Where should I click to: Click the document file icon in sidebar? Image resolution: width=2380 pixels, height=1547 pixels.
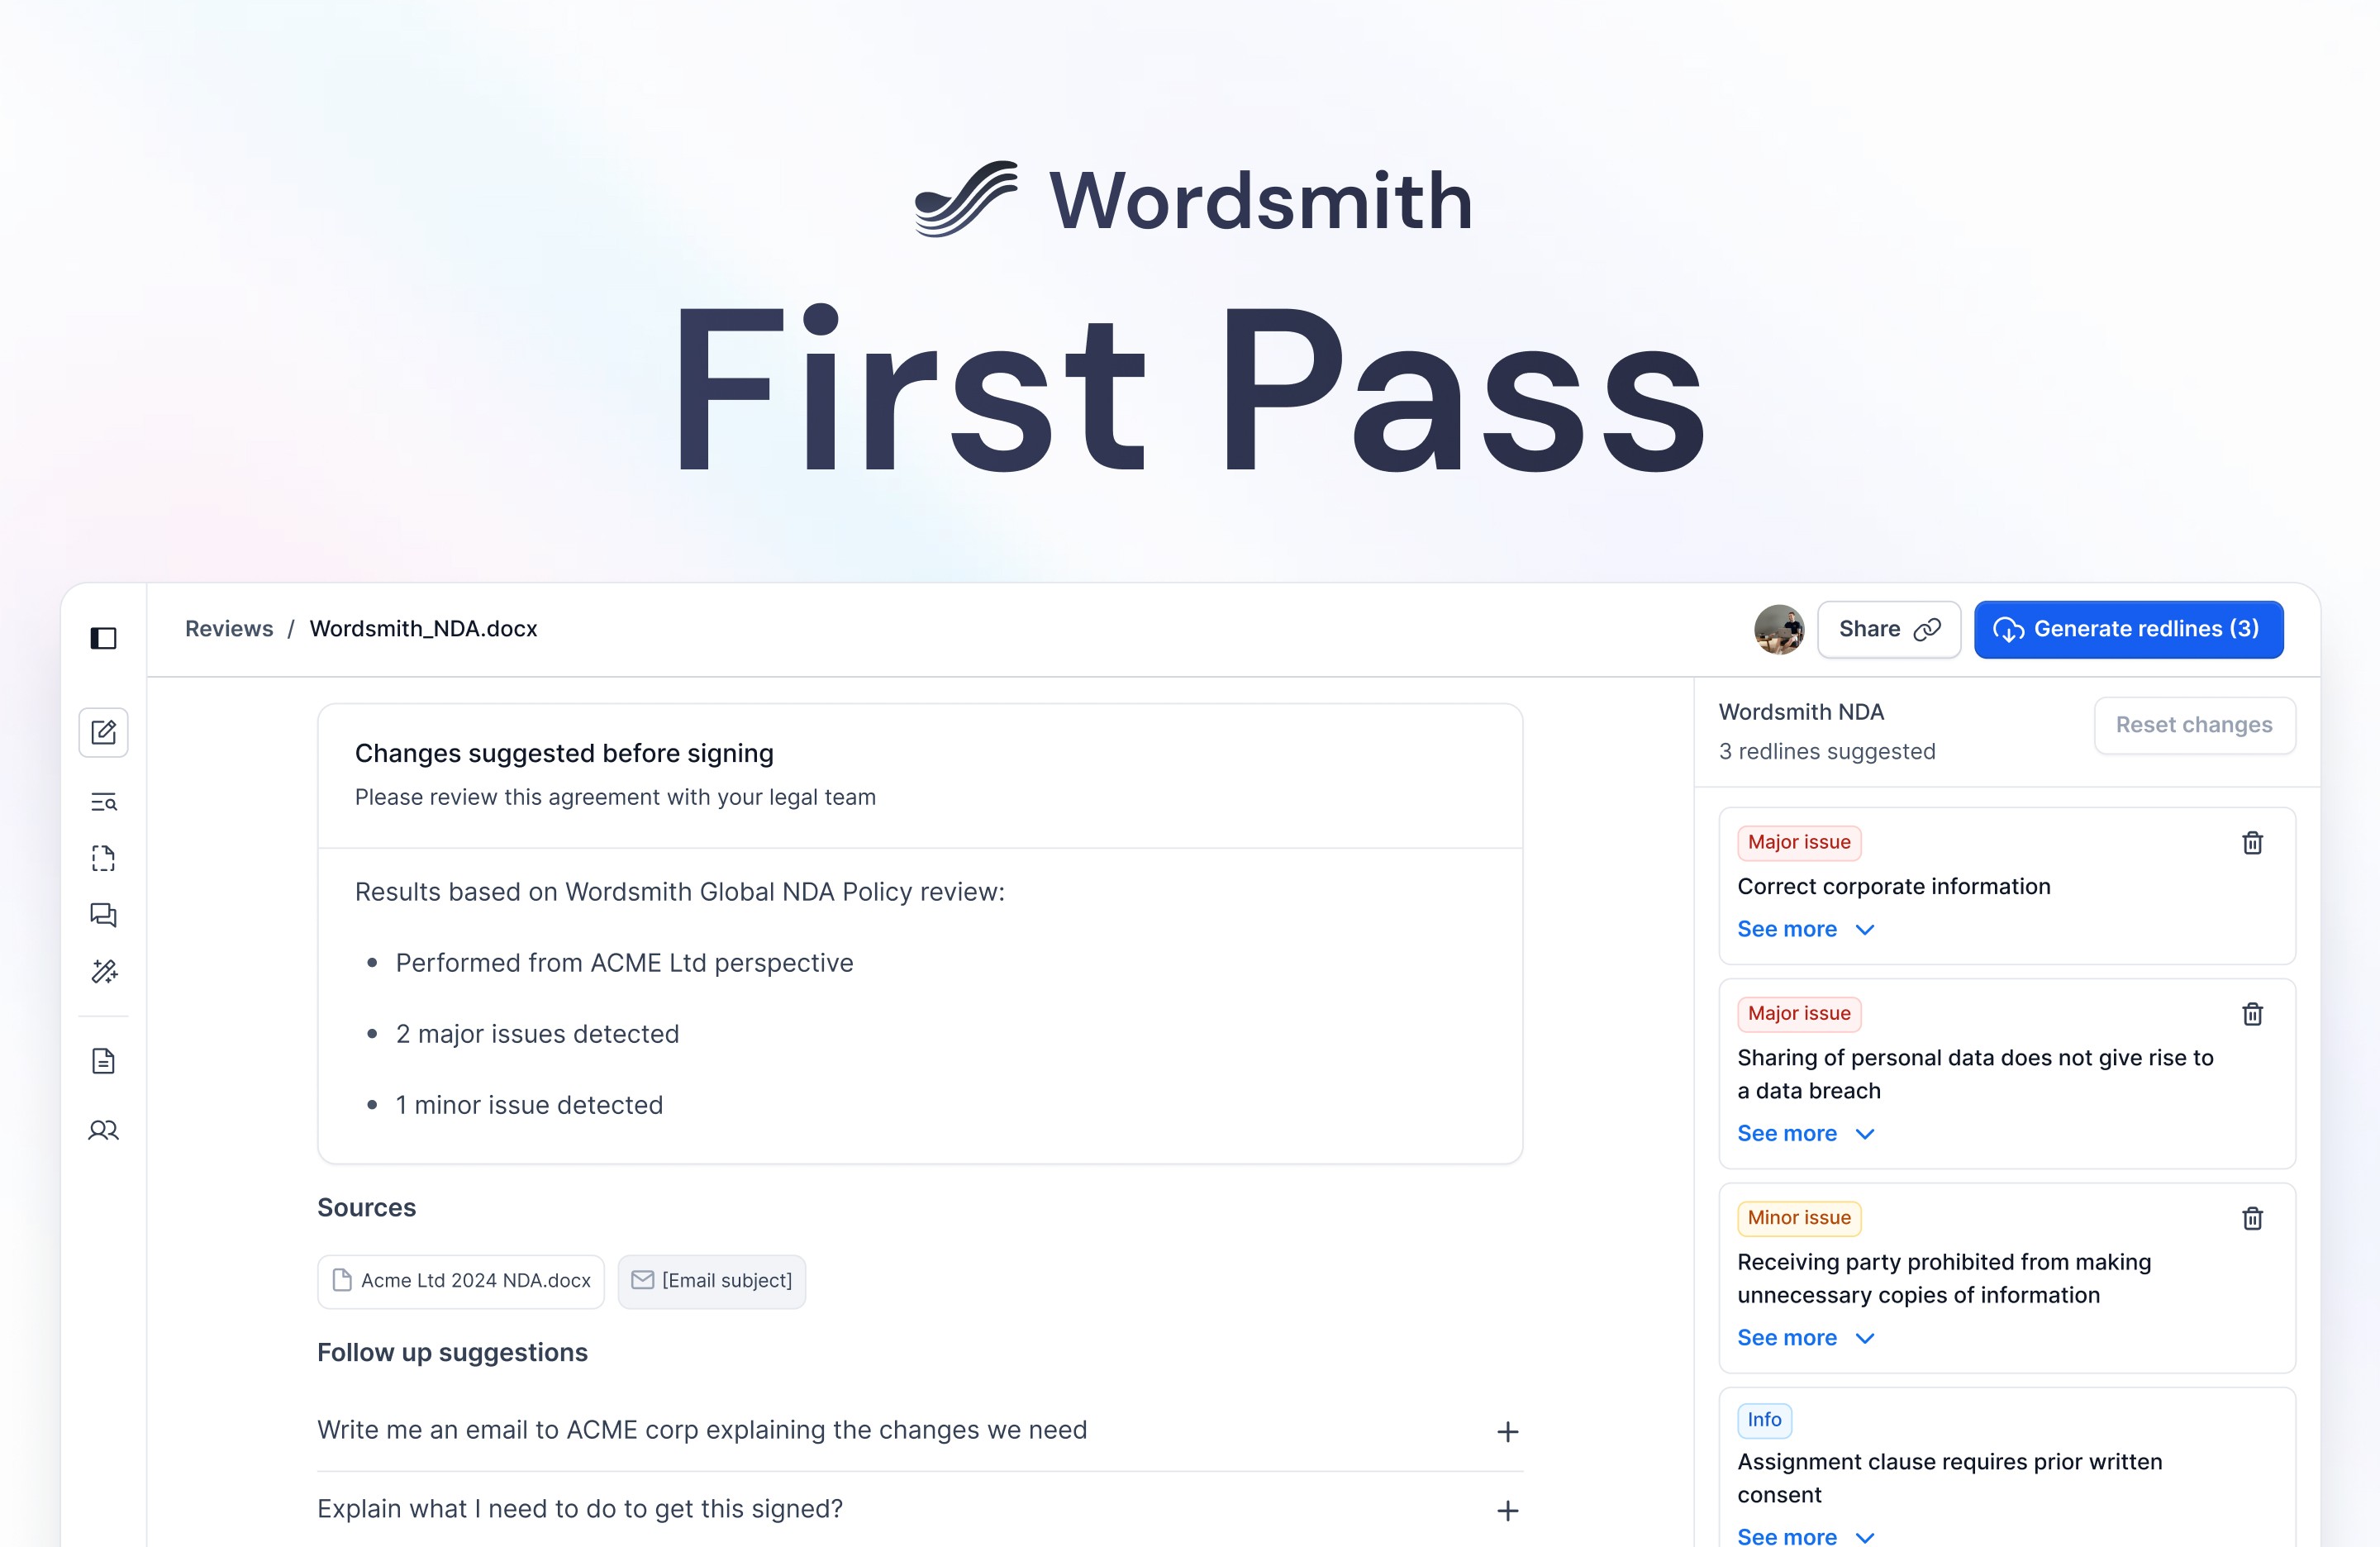pyautogui.click(x=104, y=1059)
